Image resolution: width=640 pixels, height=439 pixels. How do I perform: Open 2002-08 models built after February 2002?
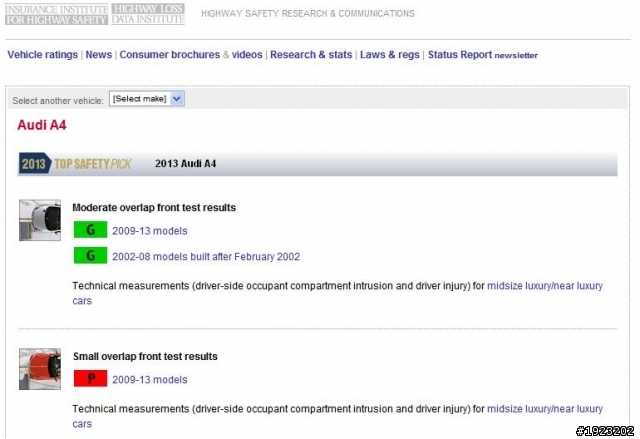pyautogui.click(x=206, y=257)
